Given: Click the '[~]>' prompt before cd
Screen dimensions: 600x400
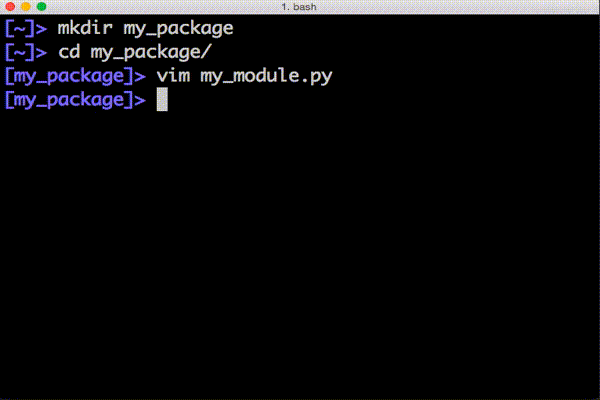Looking at the screenshot, I should 26,53.
